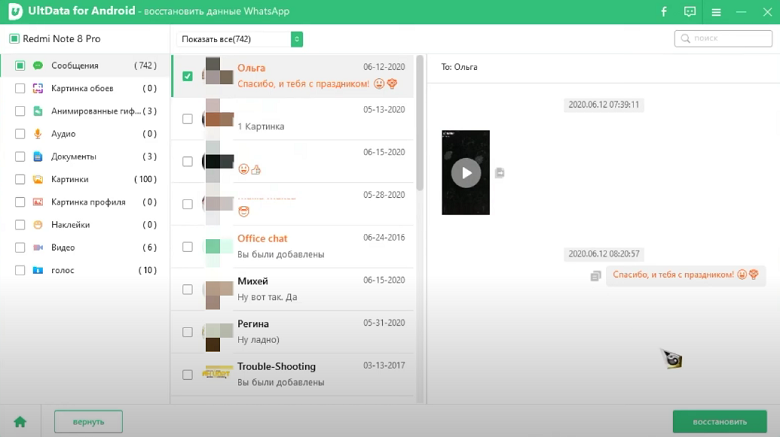Click the UltData app logo
The image size is (780, 437).
click(15, 11)
